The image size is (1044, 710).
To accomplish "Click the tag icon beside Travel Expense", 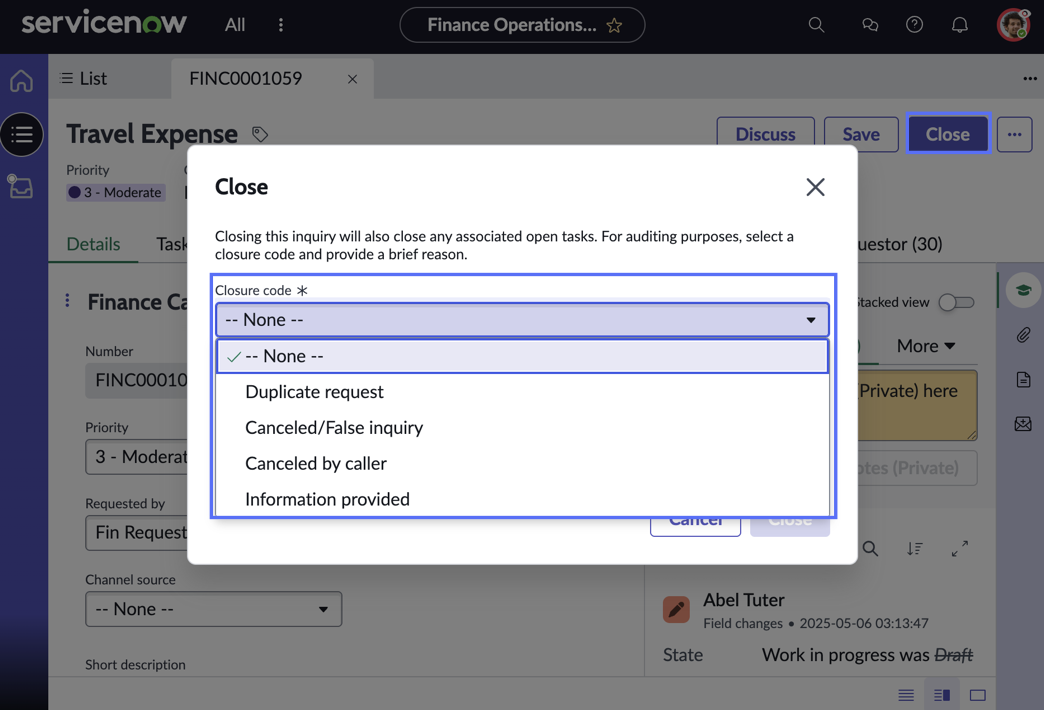I will point(260,135).
